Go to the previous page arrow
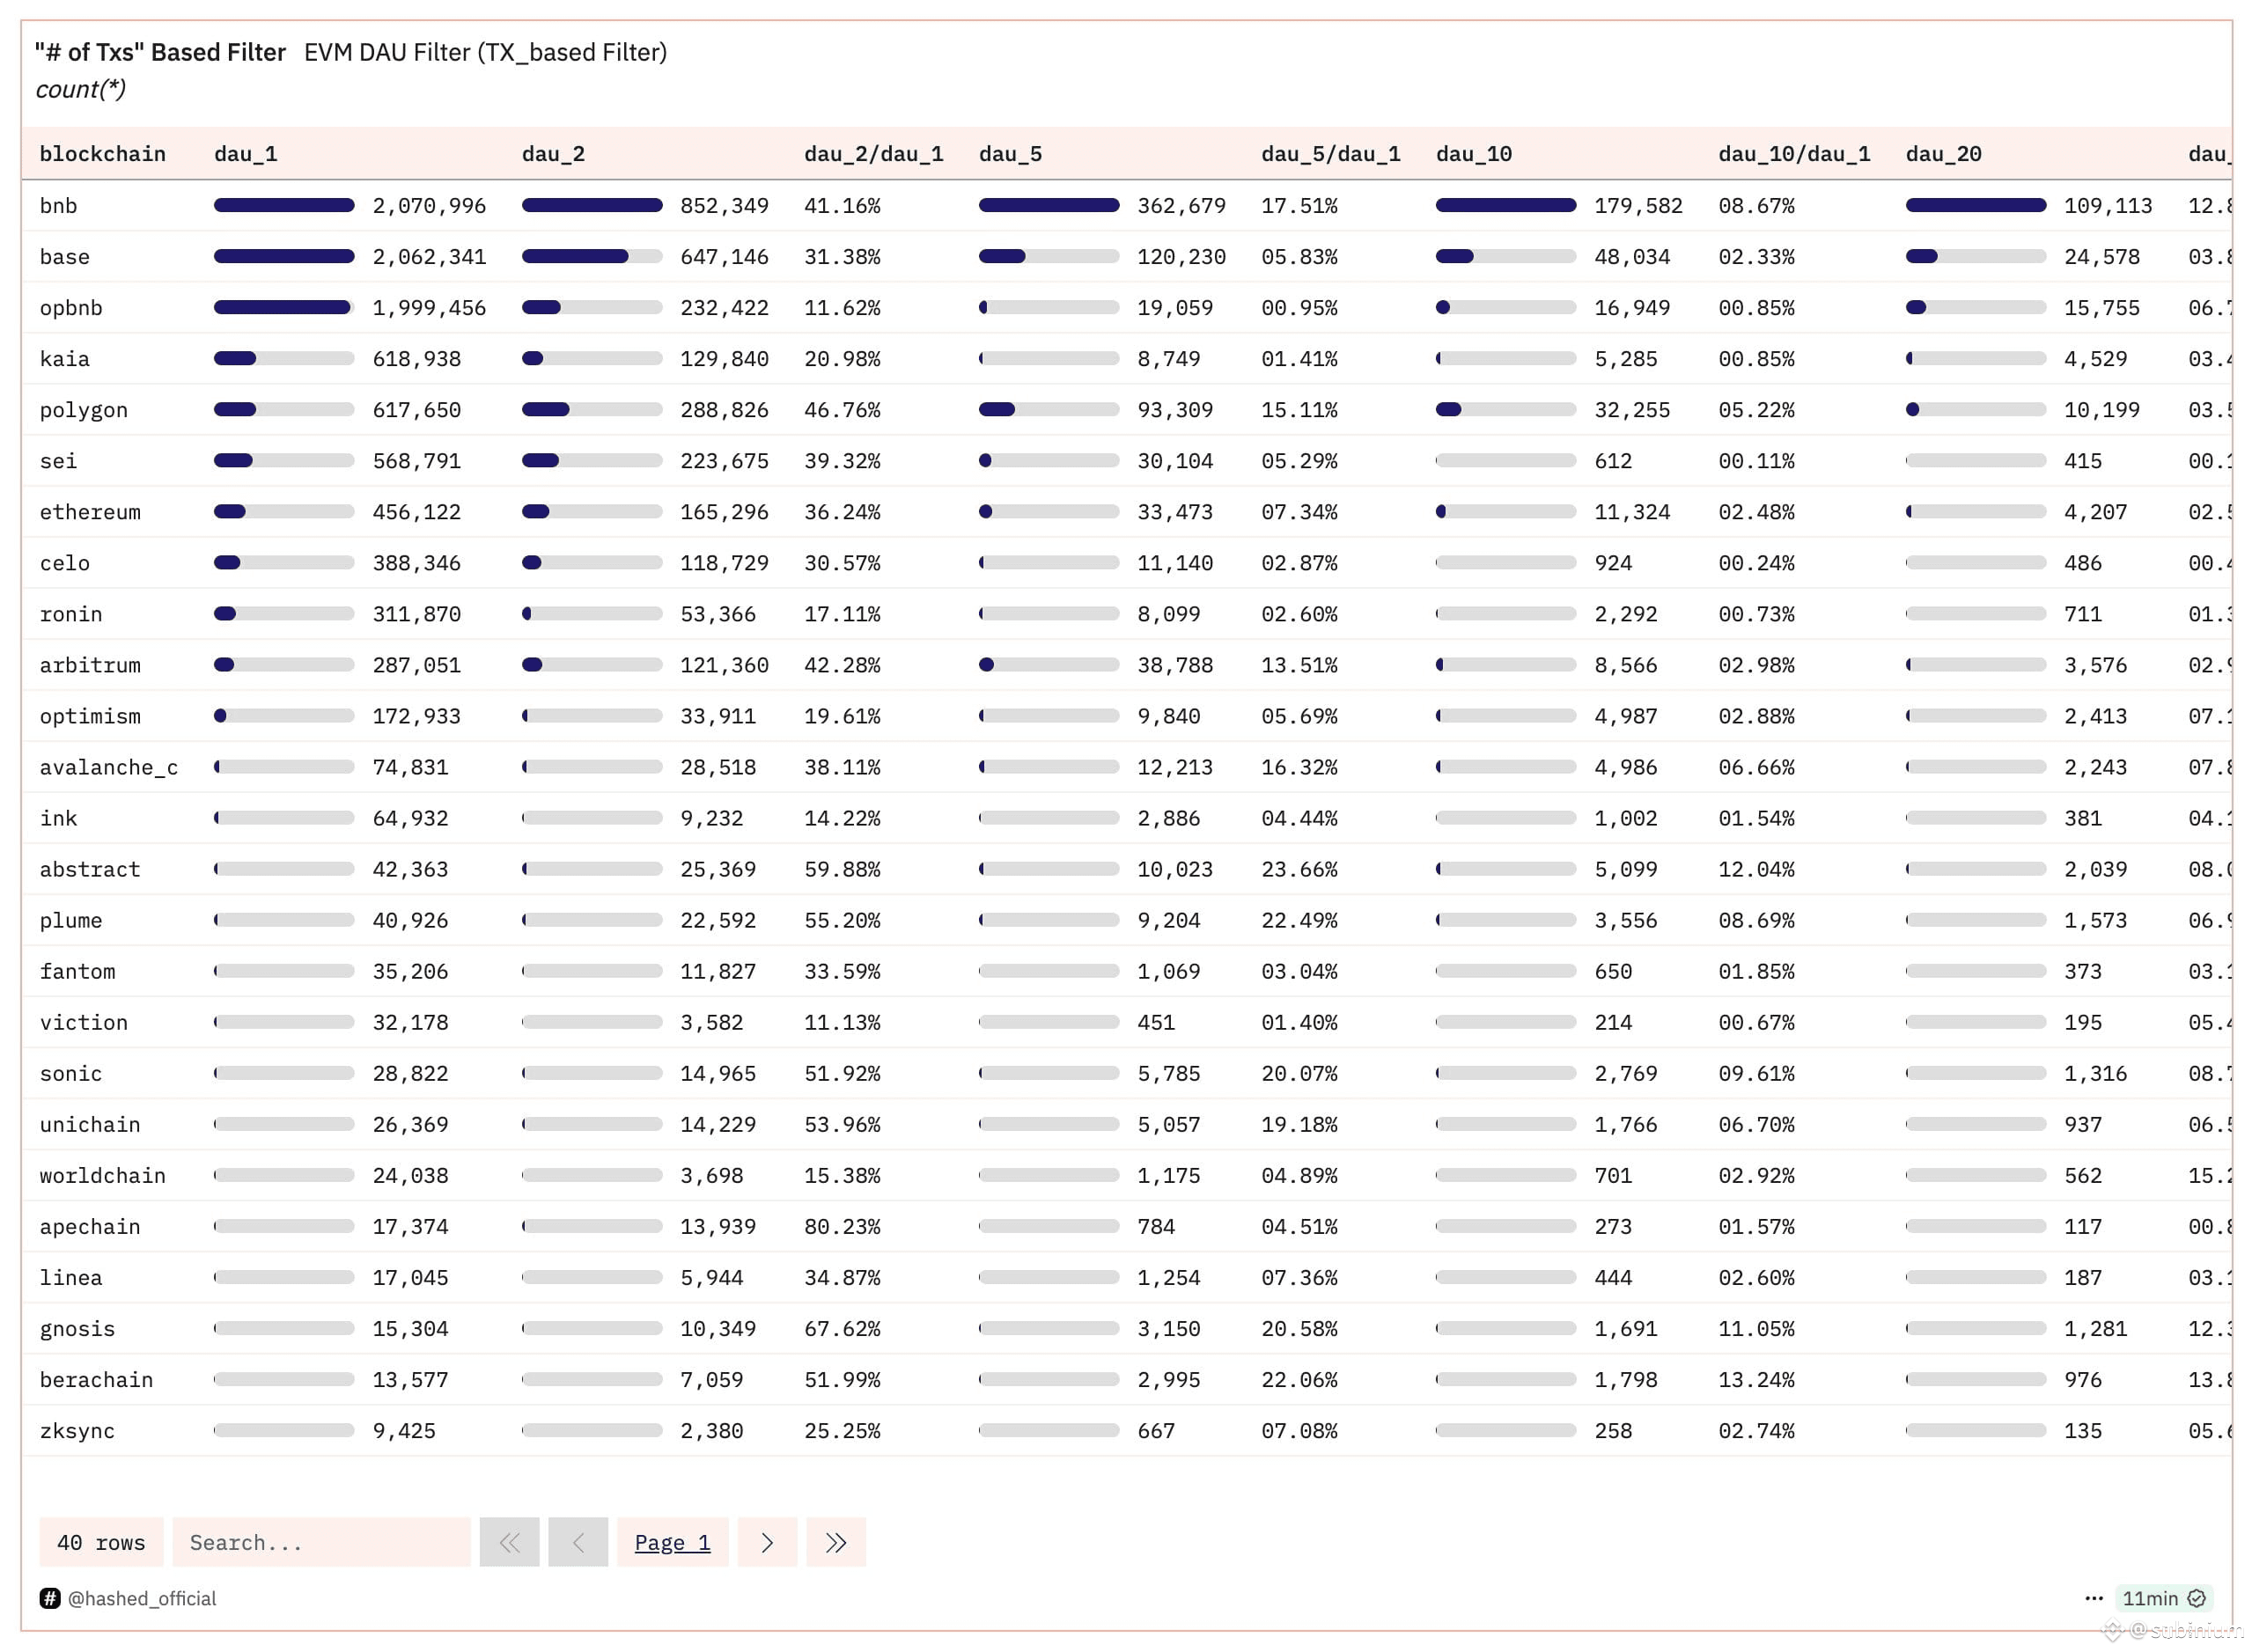This screenshot has width=2252, height=1652. click(x=578, y=1542)
